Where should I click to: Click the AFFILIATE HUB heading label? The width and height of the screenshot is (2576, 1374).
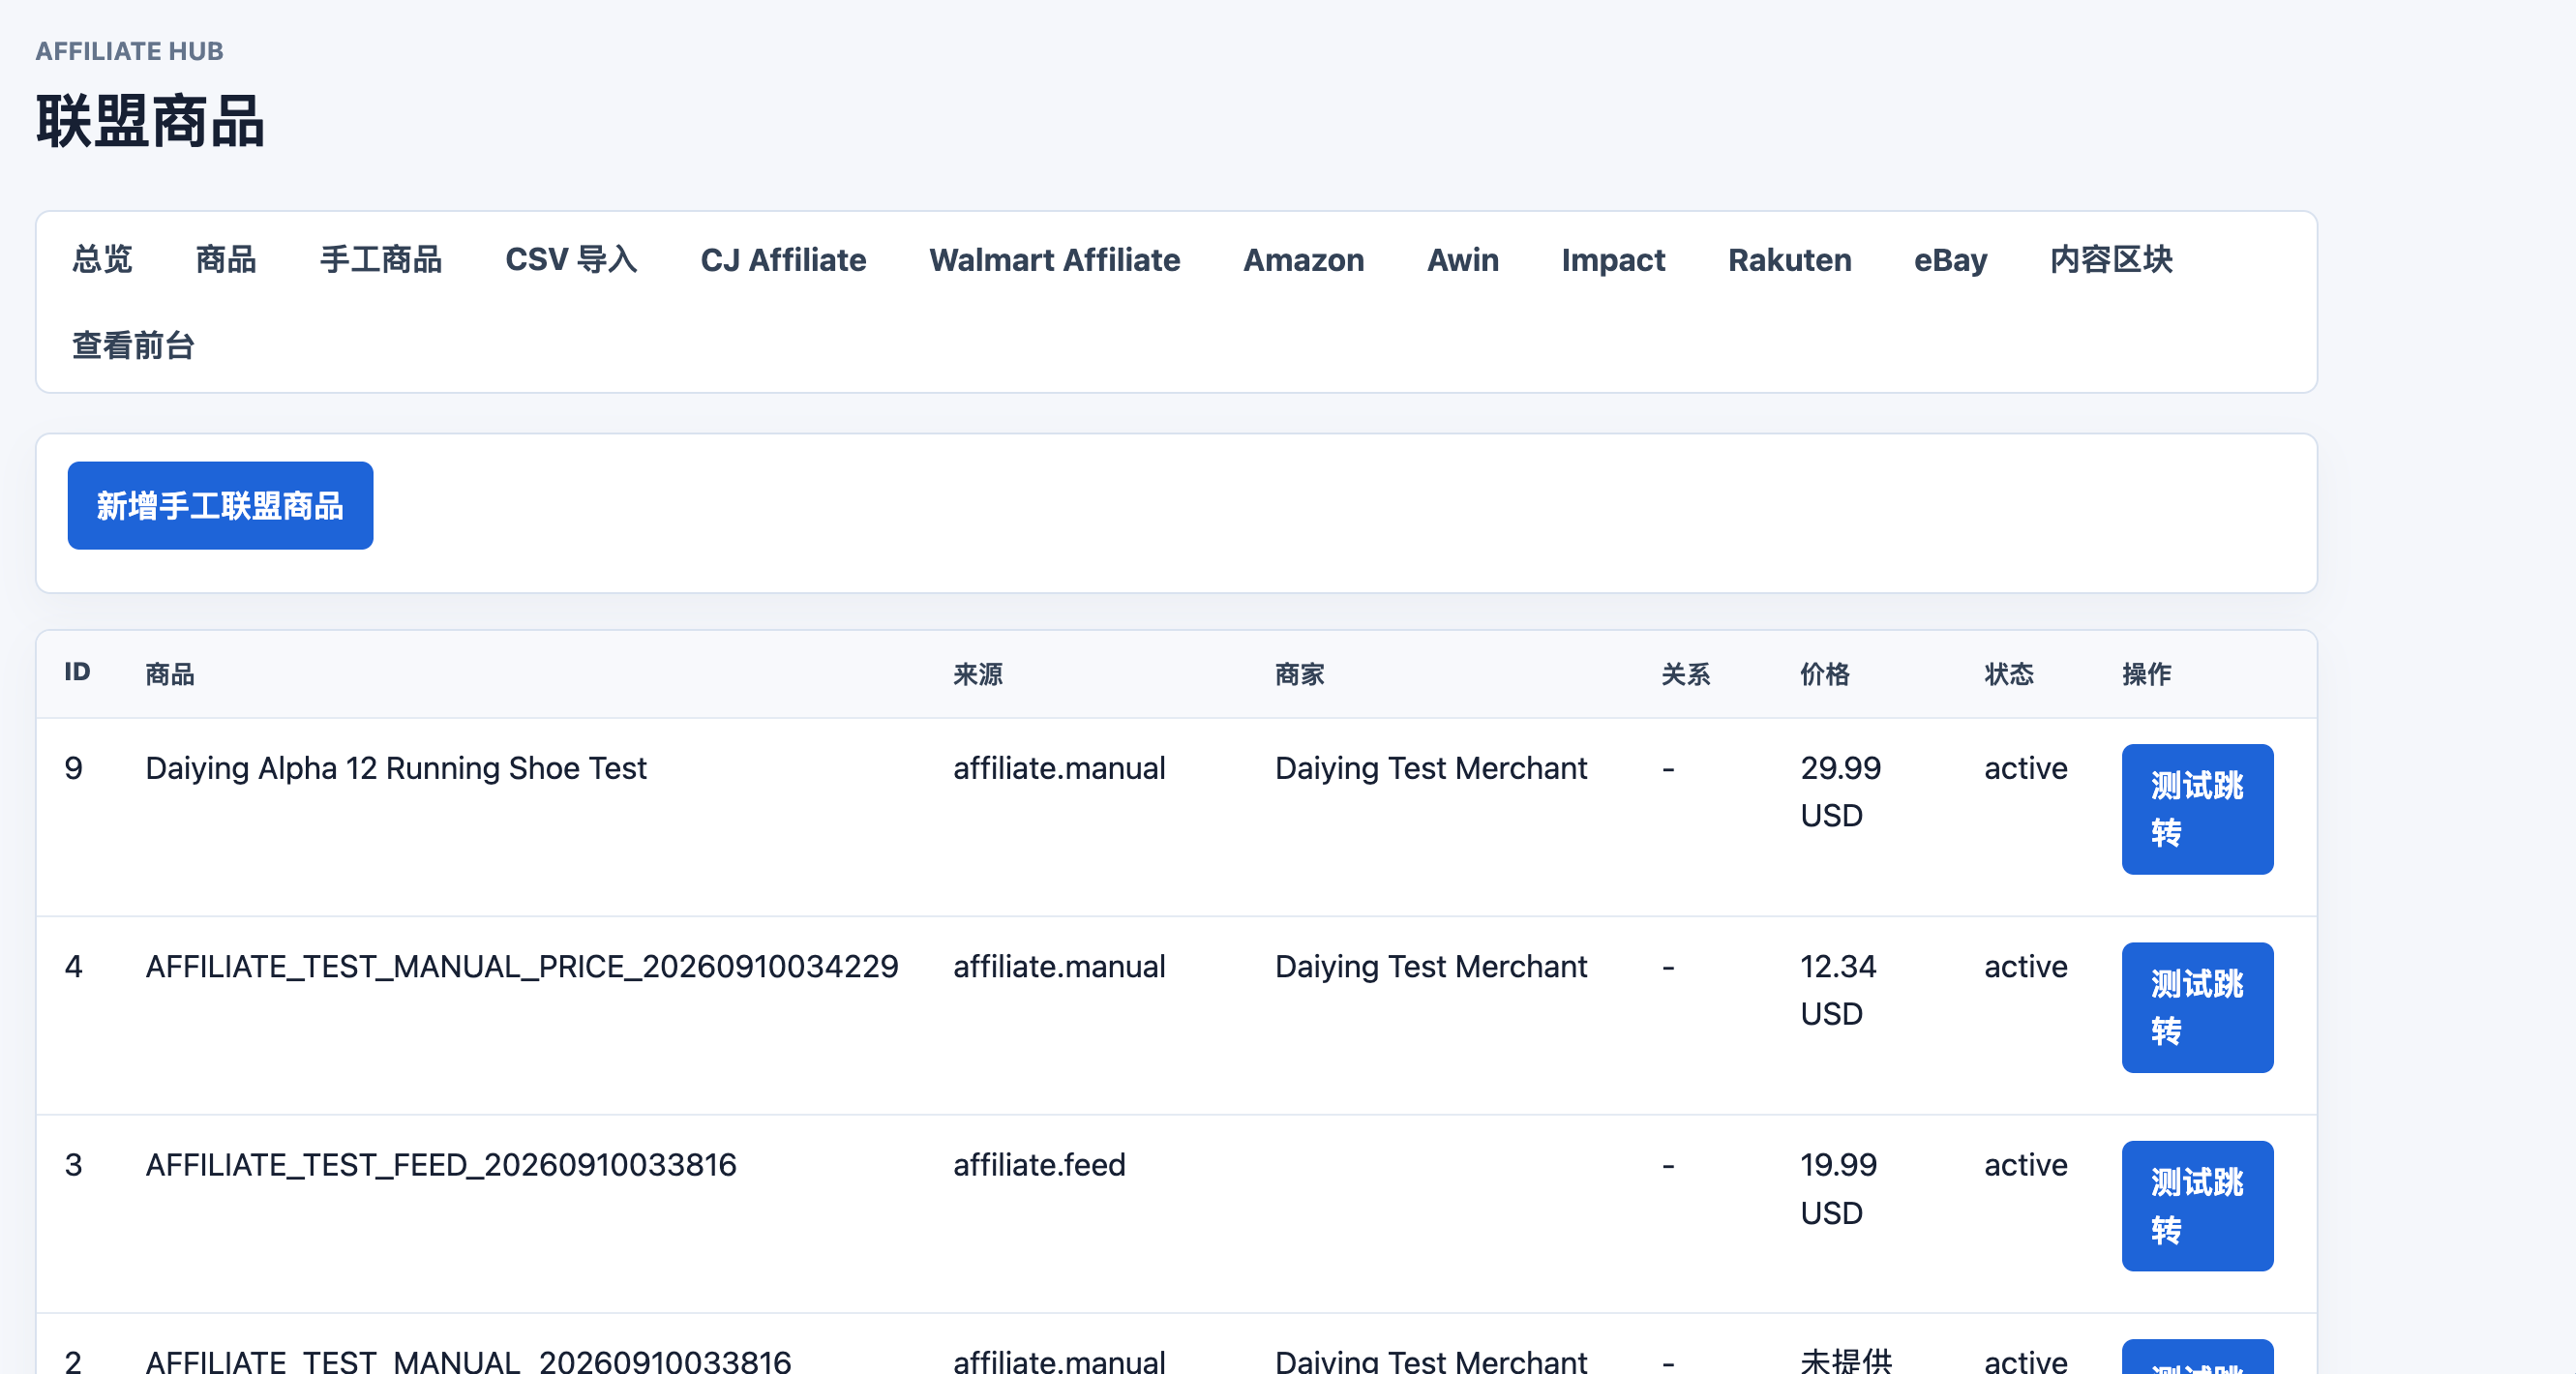pos(129,51)
